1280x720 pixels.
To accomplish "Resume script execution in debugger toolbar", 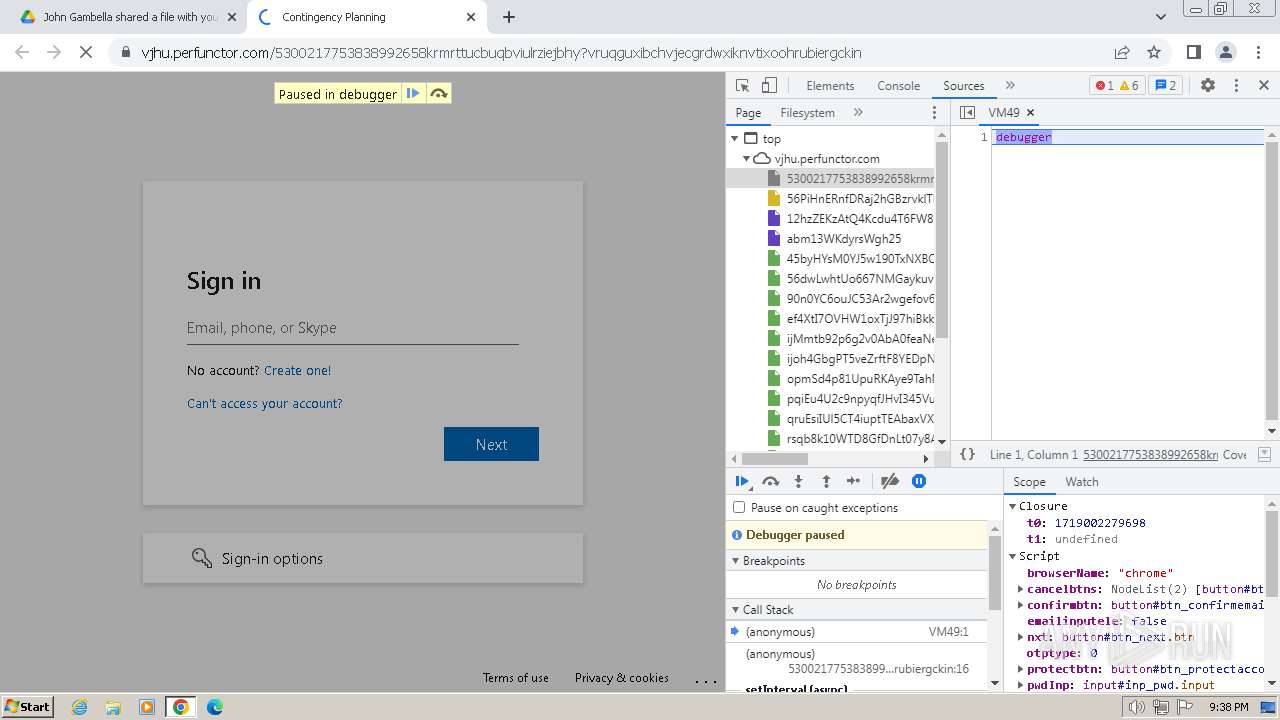I will pos(742,482).
